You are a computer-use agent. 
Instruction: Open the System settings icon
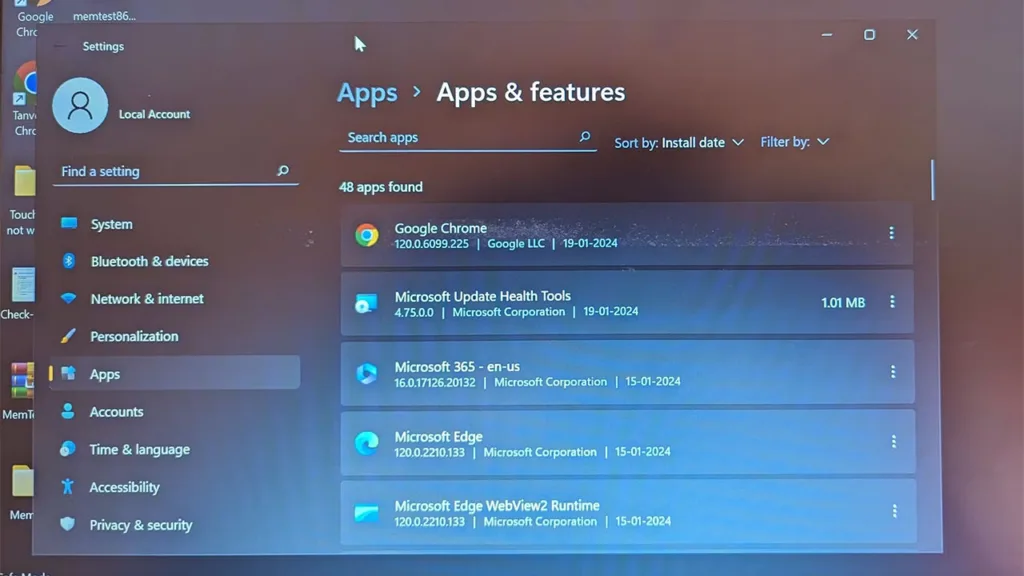(x=69, y=223)
